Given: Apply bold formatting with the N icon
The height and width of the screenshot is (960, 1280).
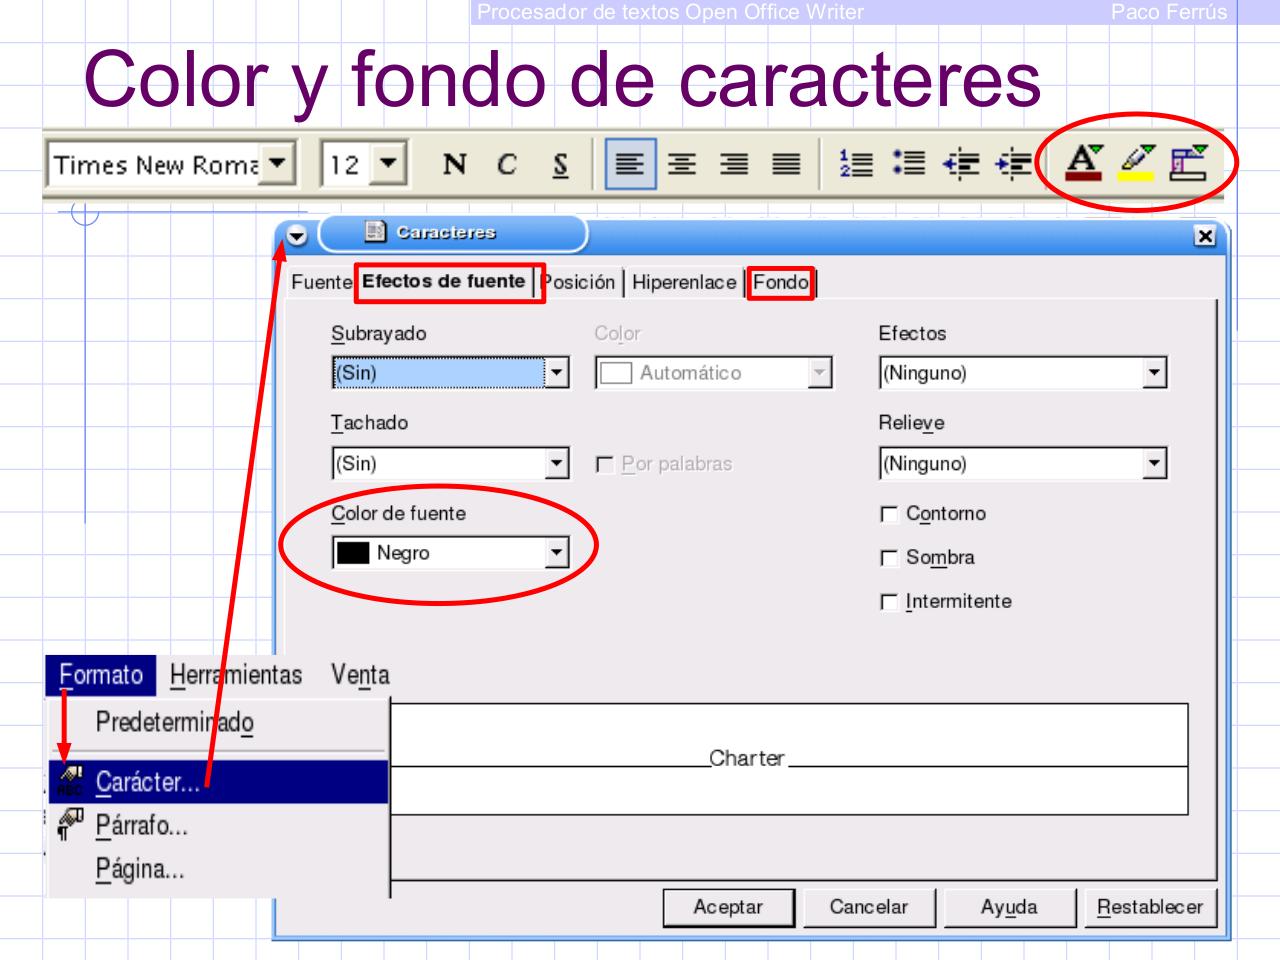Looking at the screenshot, I should (455, 162).
